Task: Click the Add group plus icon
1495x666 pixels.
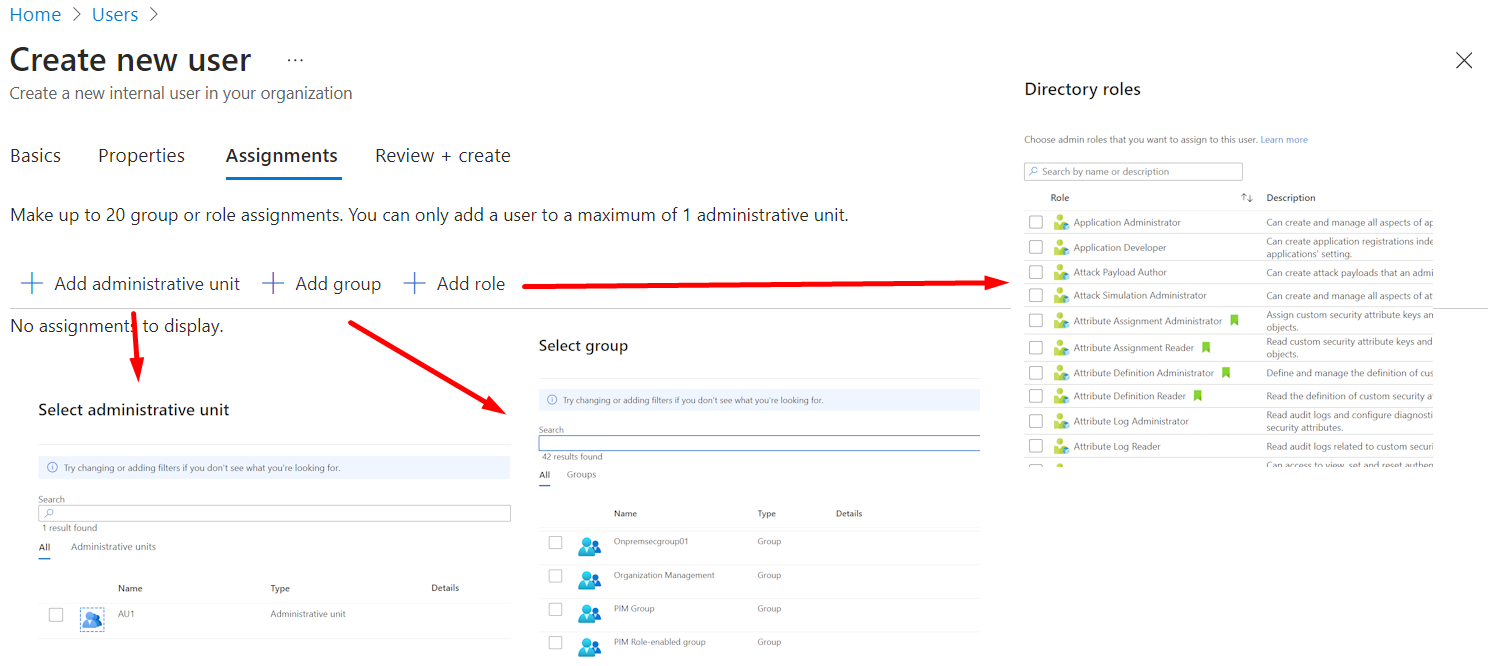Action: (x=273, y=284)
